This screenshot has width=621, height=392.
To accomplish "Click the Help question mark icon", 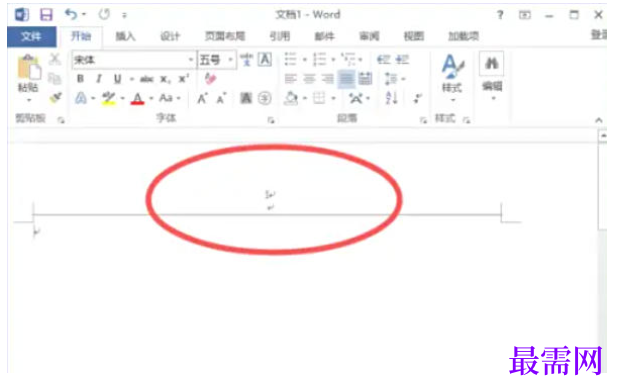I will click(x=500, y=15).
